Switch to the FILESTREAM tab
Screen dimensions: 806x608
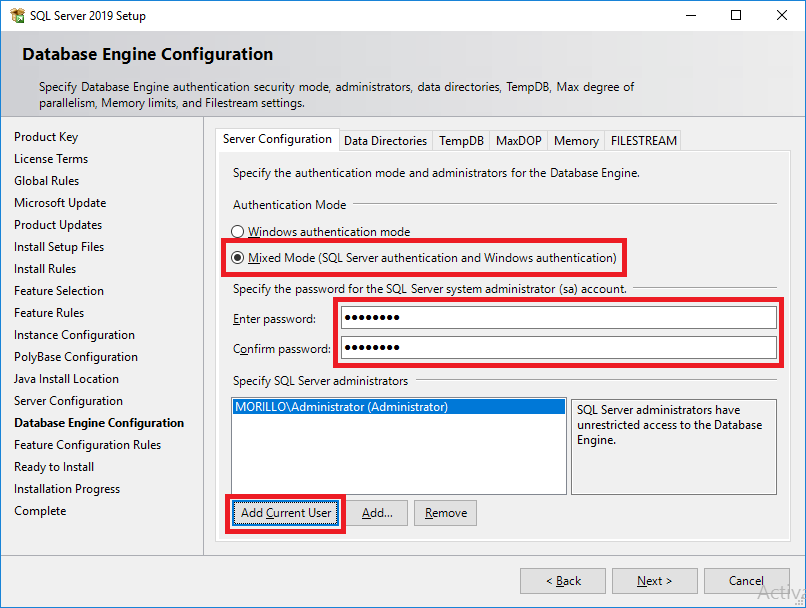643,141
